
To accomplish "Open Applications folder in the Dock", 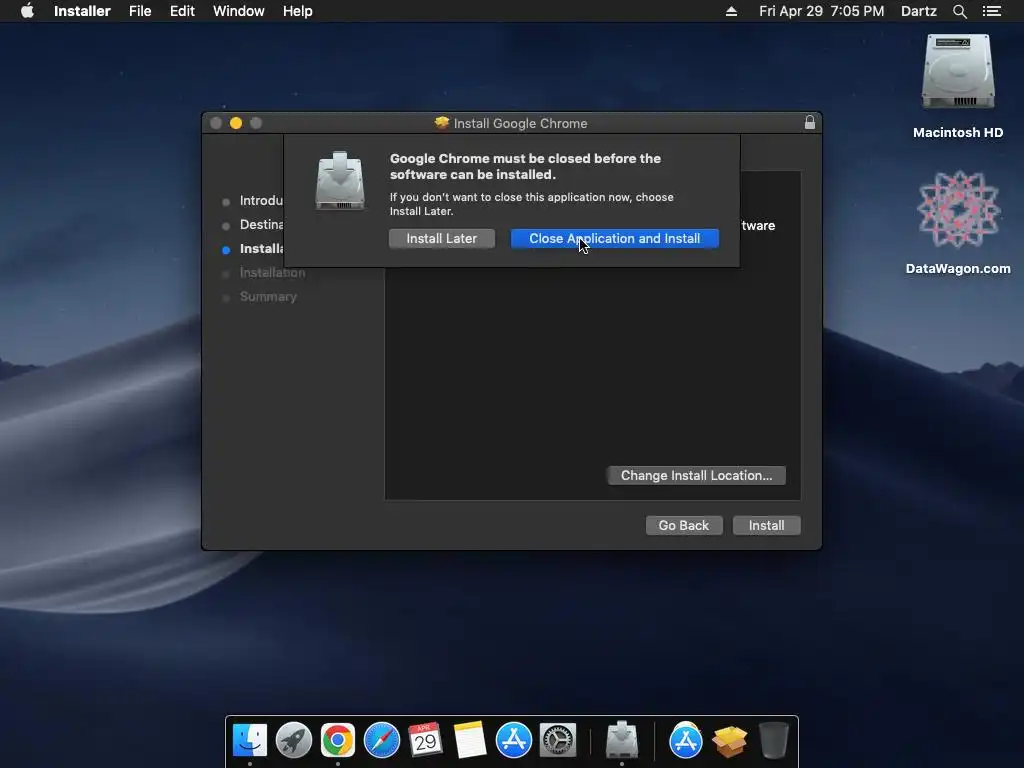I will (x=686, y=741).
